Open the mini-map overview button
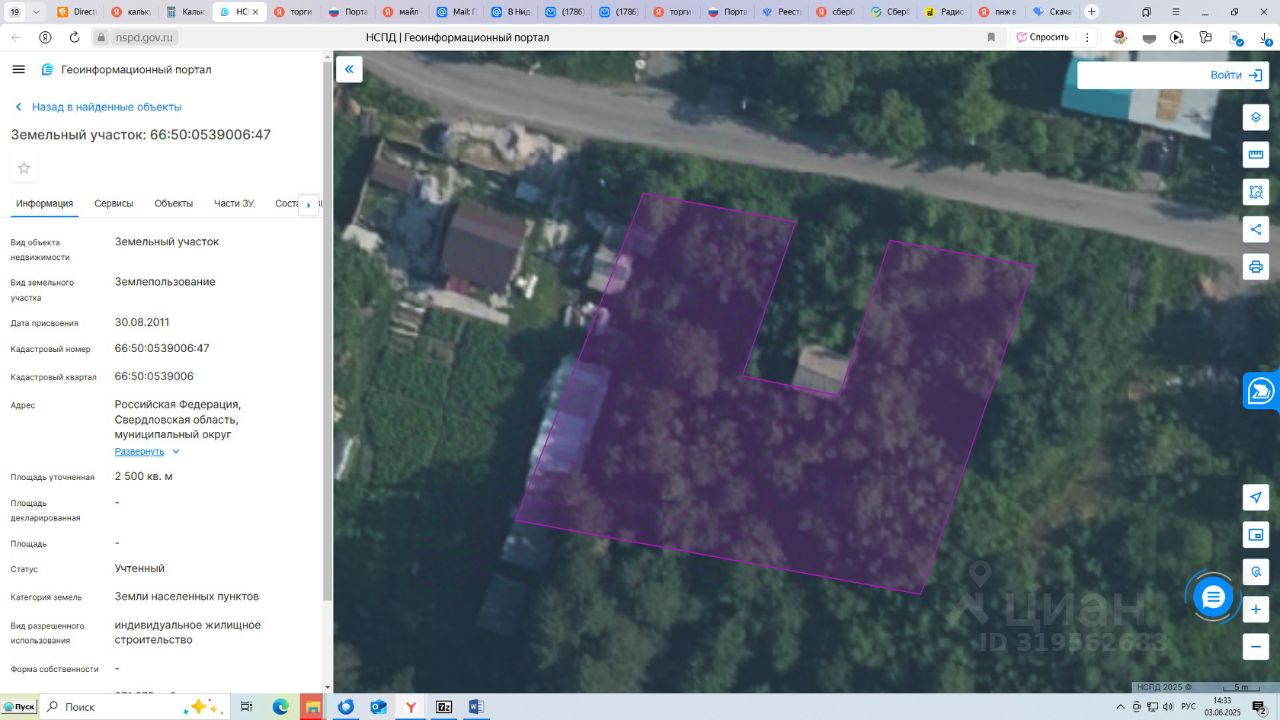1280x720 pixels. (1256, 535)
